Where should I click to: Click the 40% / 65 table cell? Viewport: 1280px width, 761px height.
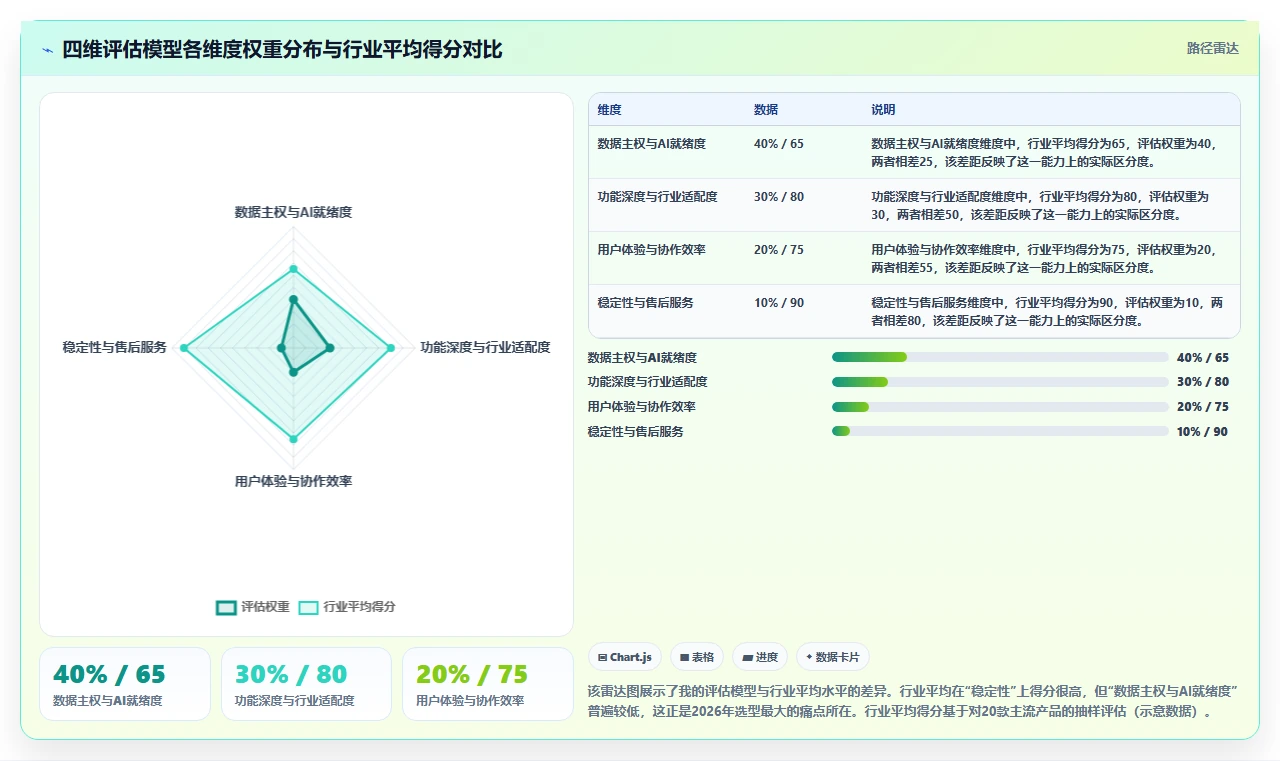[779, 144]
